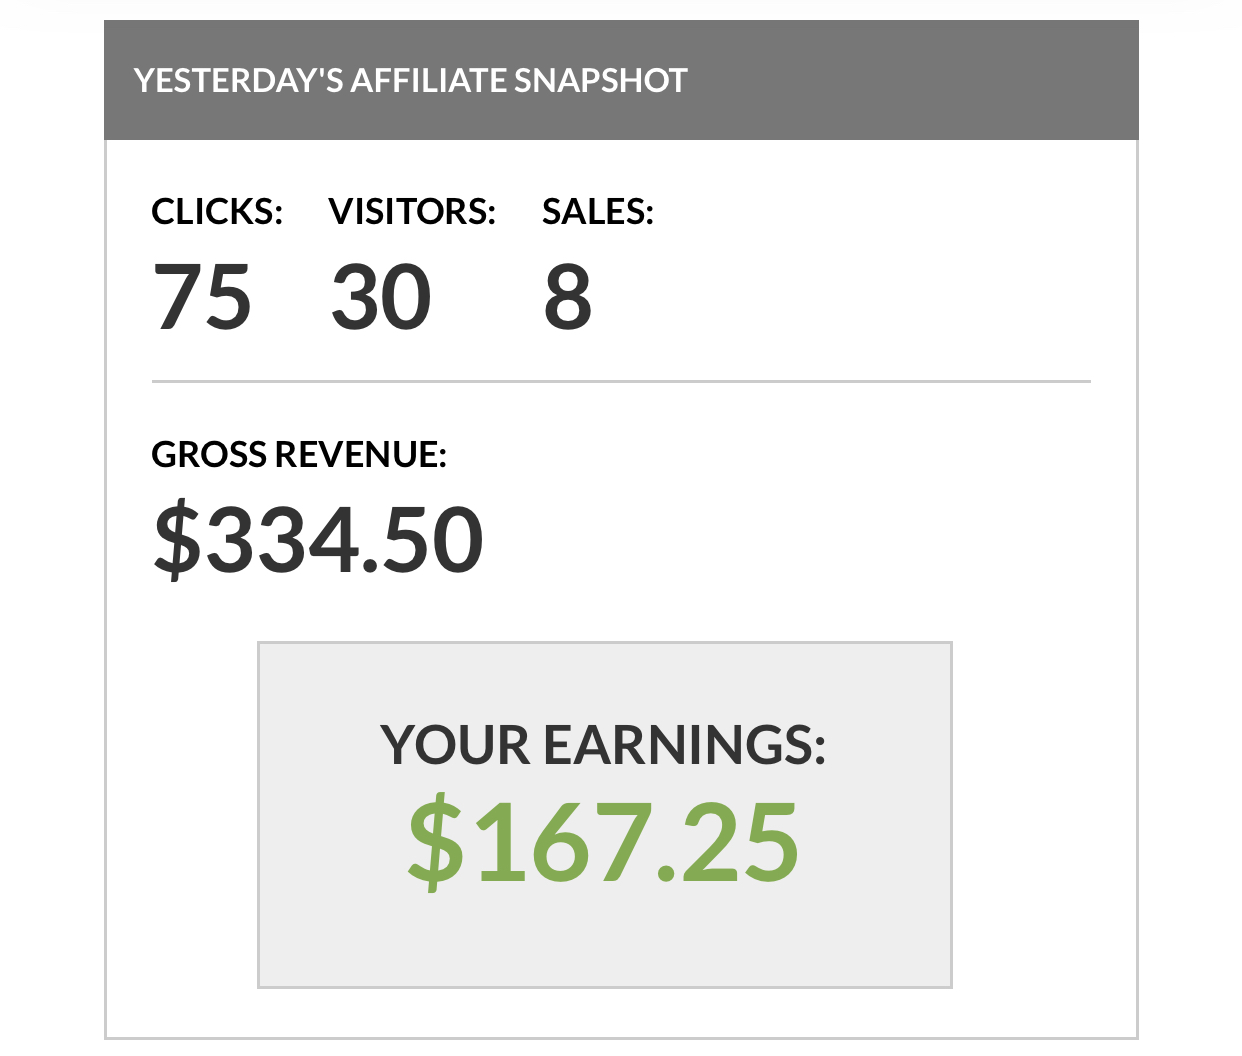This screenshot has width=1242, height=1056.
Task: Click the green $167.25 earnings amount
Action: click(x=603, y=842)
